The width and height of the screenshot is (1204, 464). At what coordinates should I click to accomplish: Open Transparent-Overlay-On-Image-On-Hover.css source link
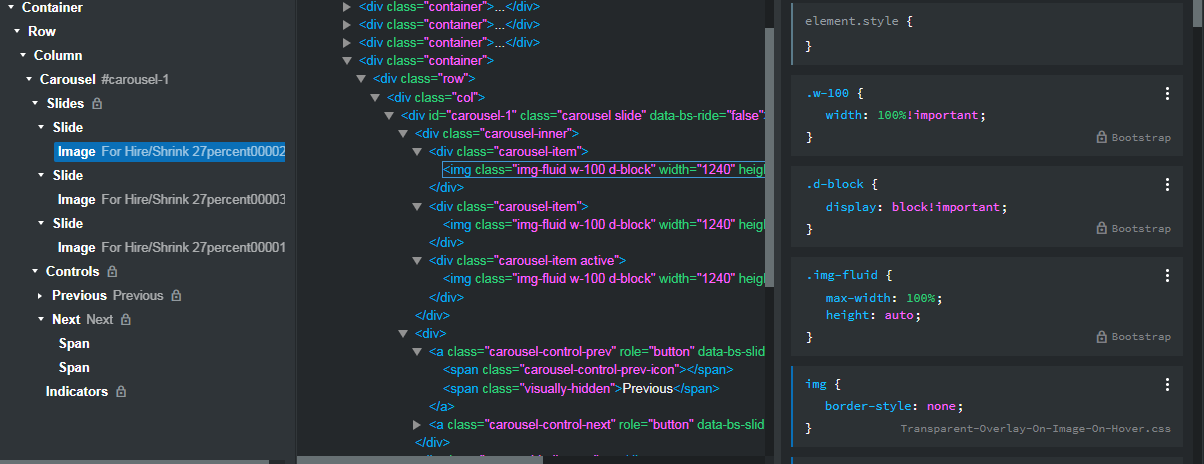1035,429
